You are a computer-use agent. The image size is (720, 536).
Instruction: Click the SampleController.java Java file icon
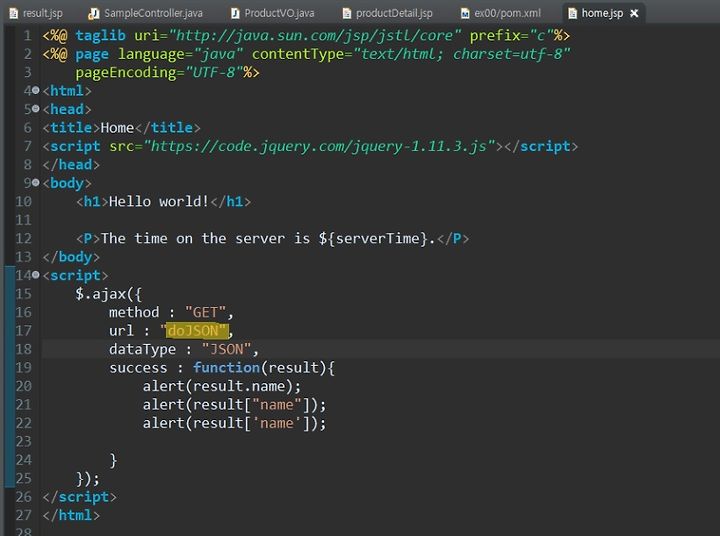94,13
